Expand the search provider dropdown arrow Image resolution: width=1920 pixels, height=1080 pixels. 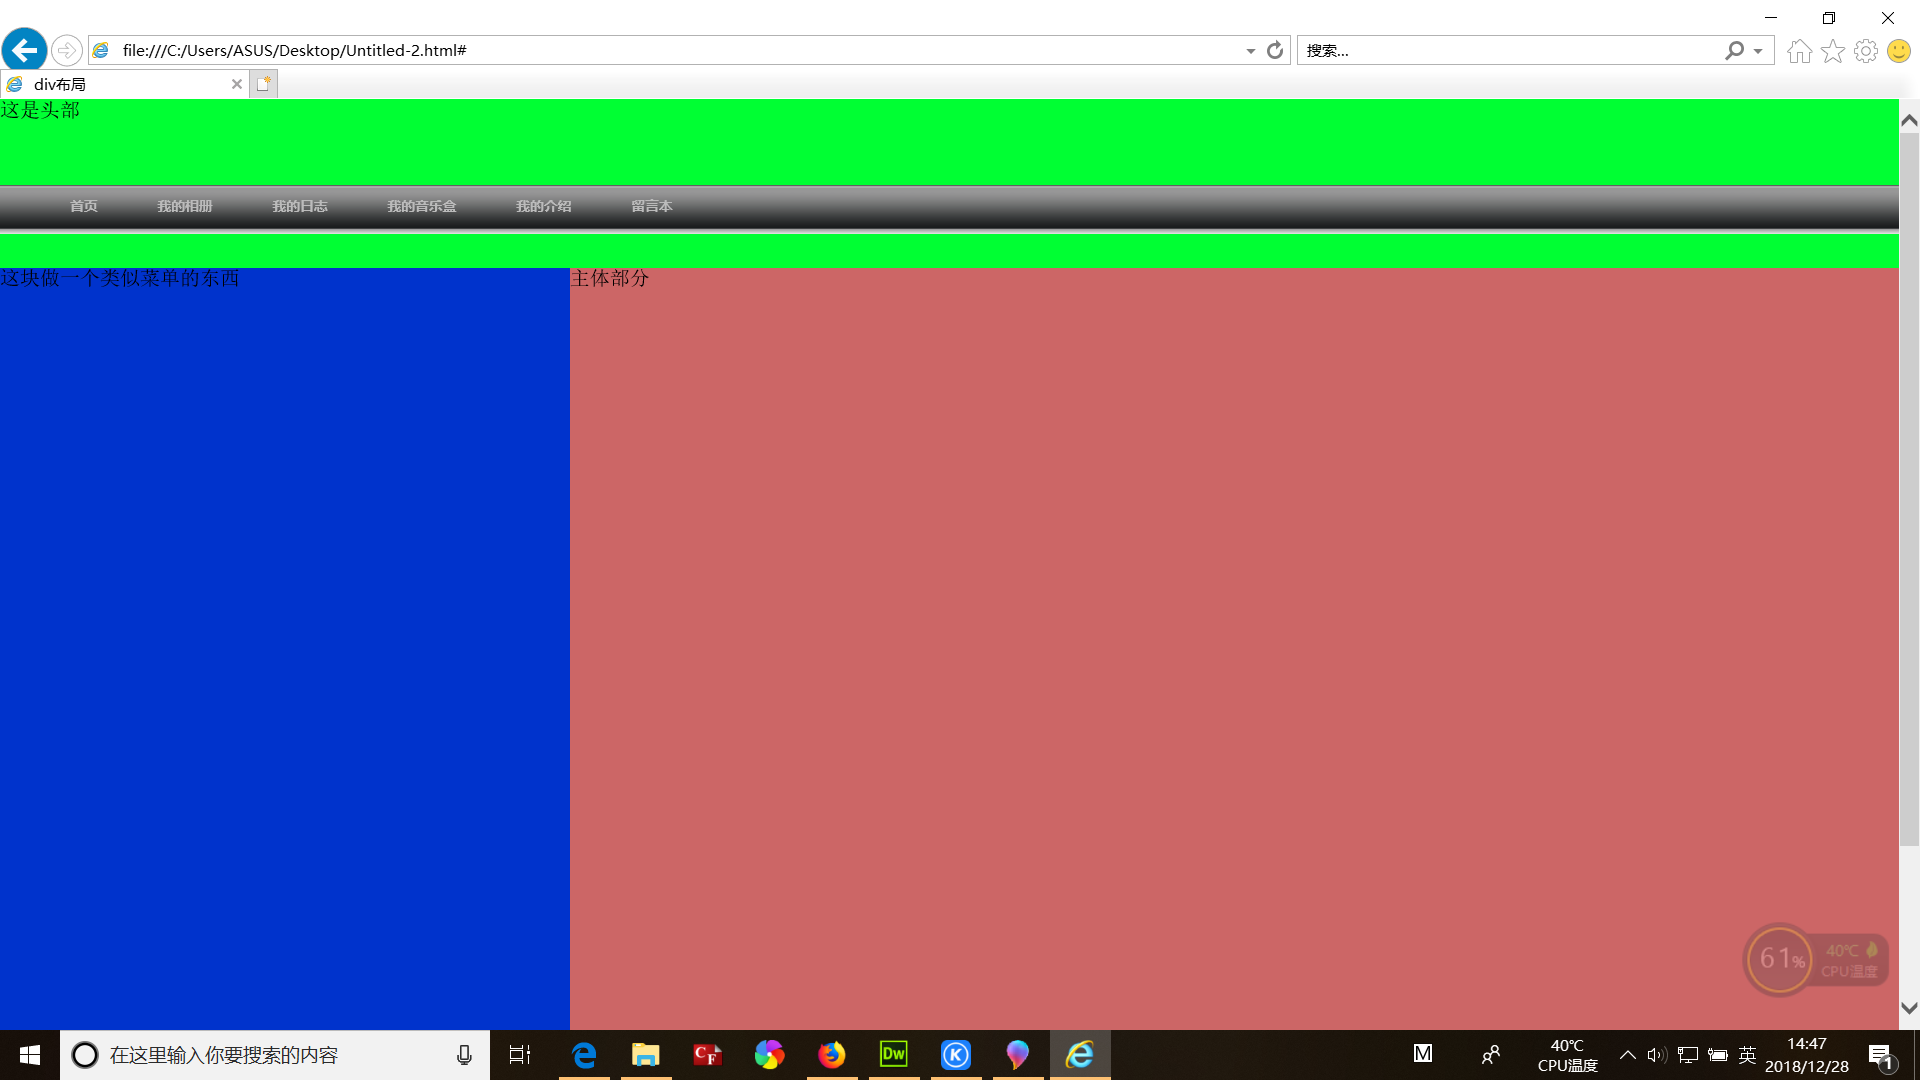click(x=1758, y=51)
